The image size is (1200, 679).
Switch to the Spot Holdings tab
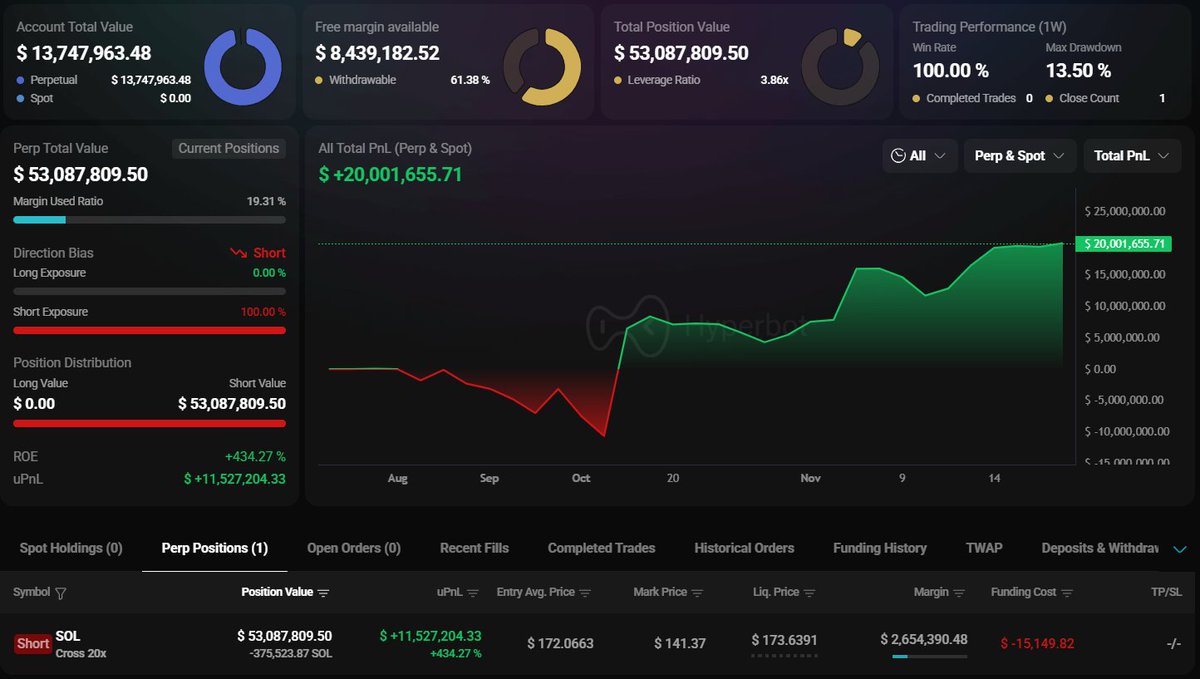[x=71, y=548]
